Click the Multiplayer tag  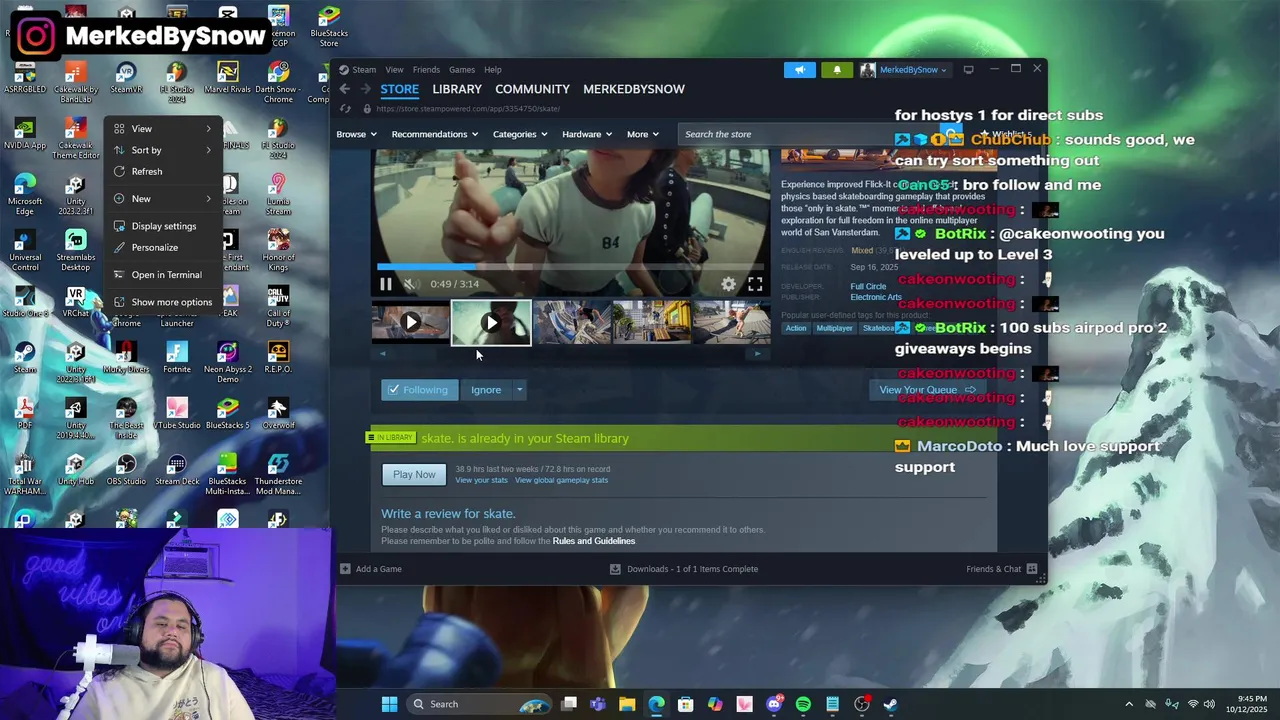(834, 328)
